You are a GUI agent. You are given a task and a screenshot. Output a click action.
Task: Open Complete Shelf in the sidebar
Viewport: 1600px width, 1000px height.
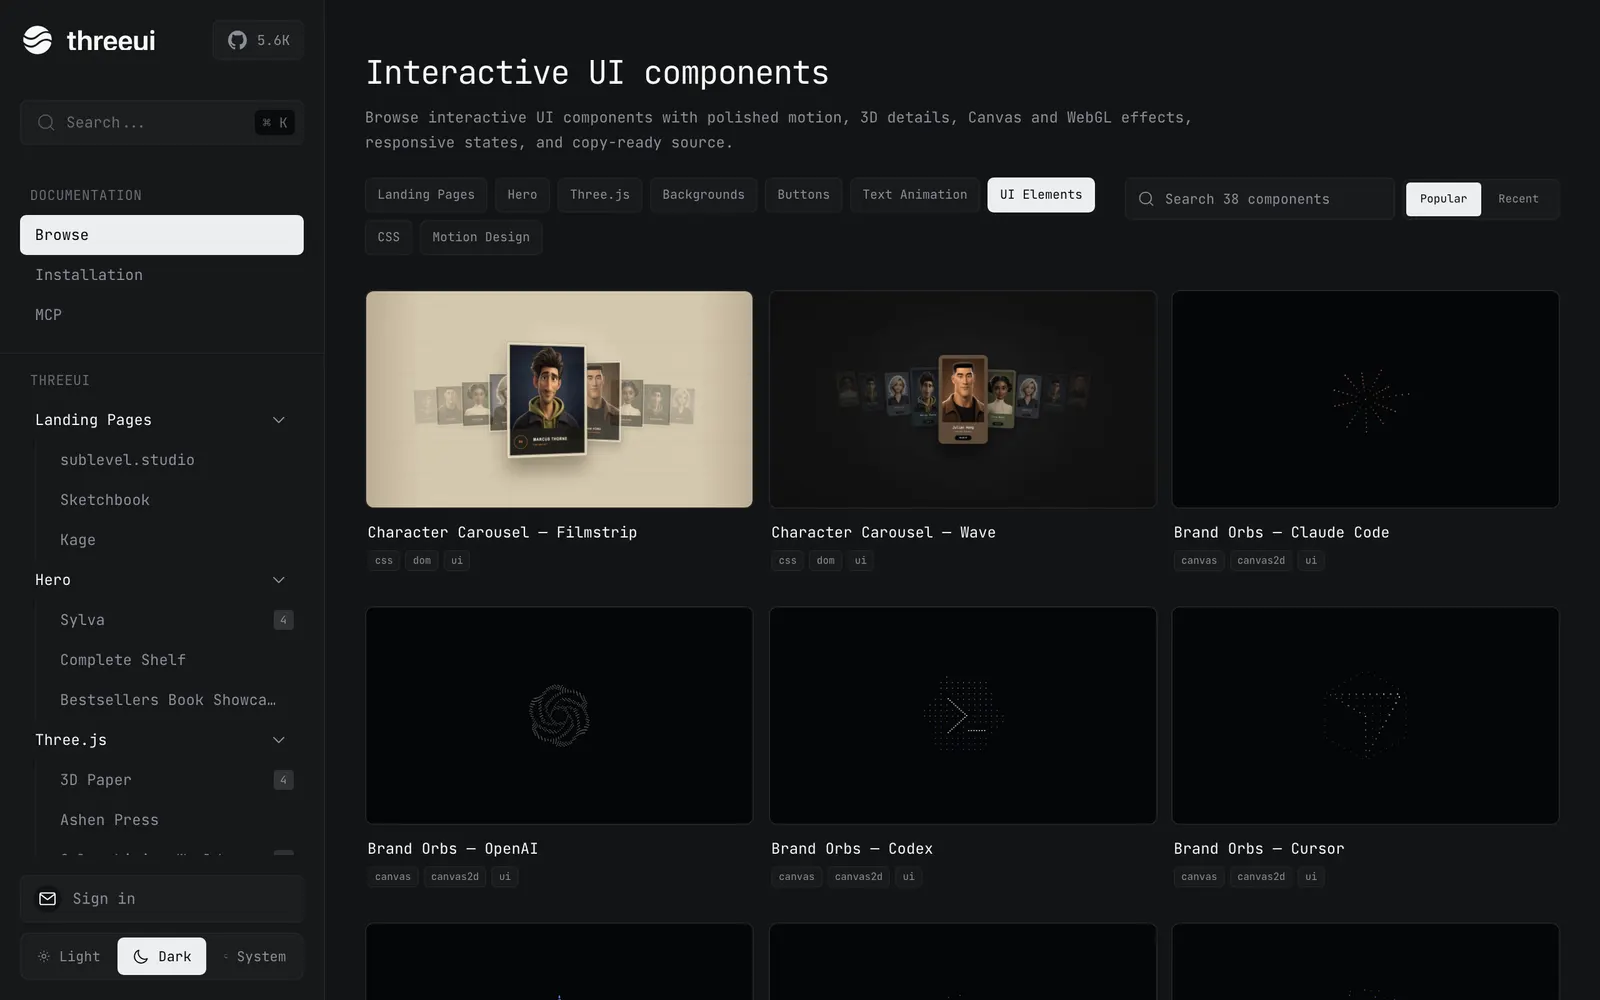click(x=123, y=660)
